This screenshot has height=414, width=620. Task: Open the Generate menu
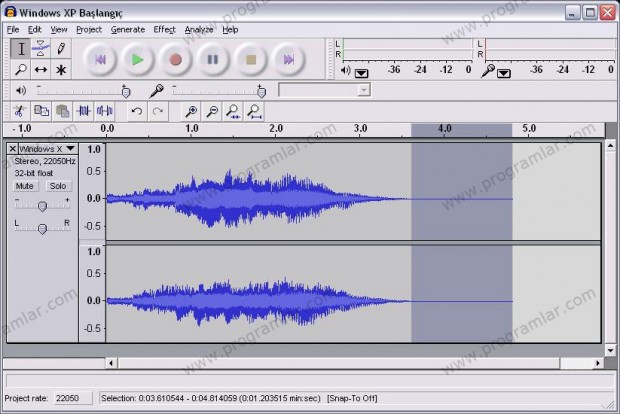(128, 30)
